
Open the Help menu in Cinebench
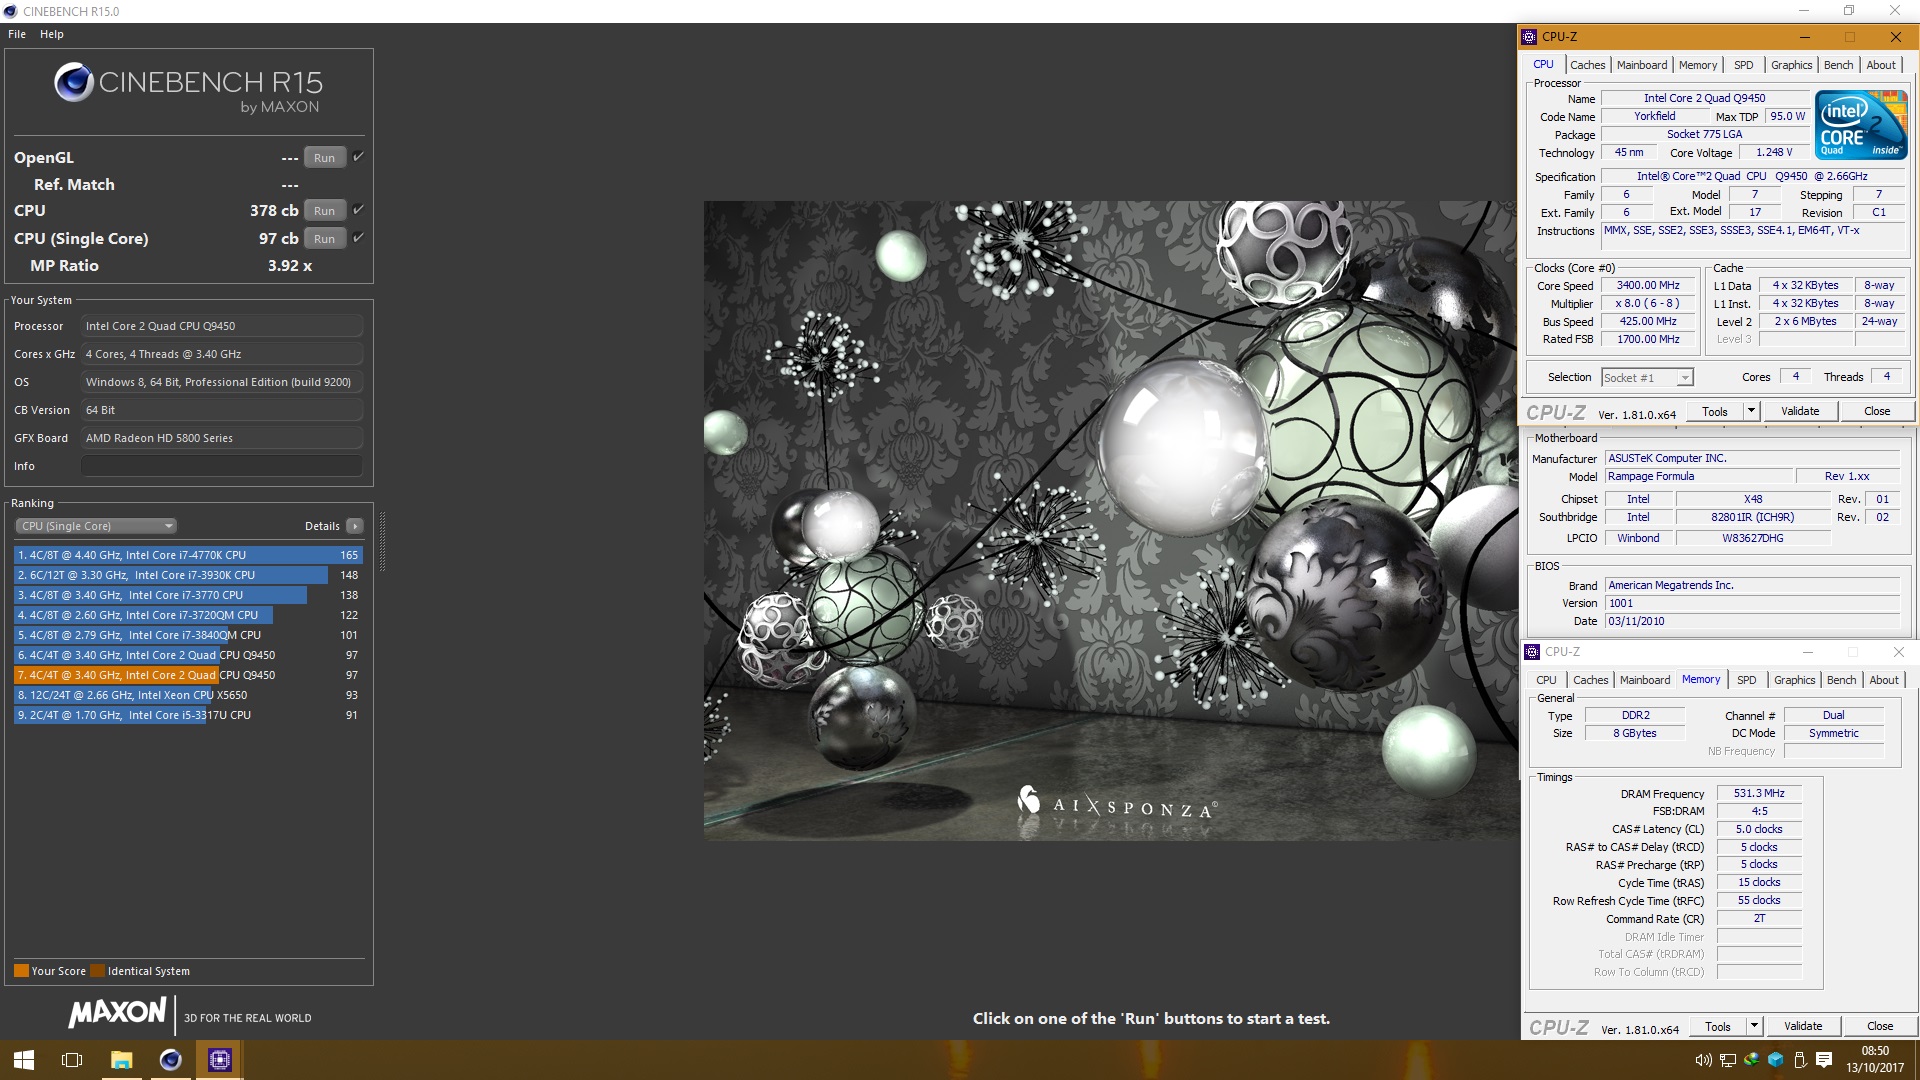52,34
